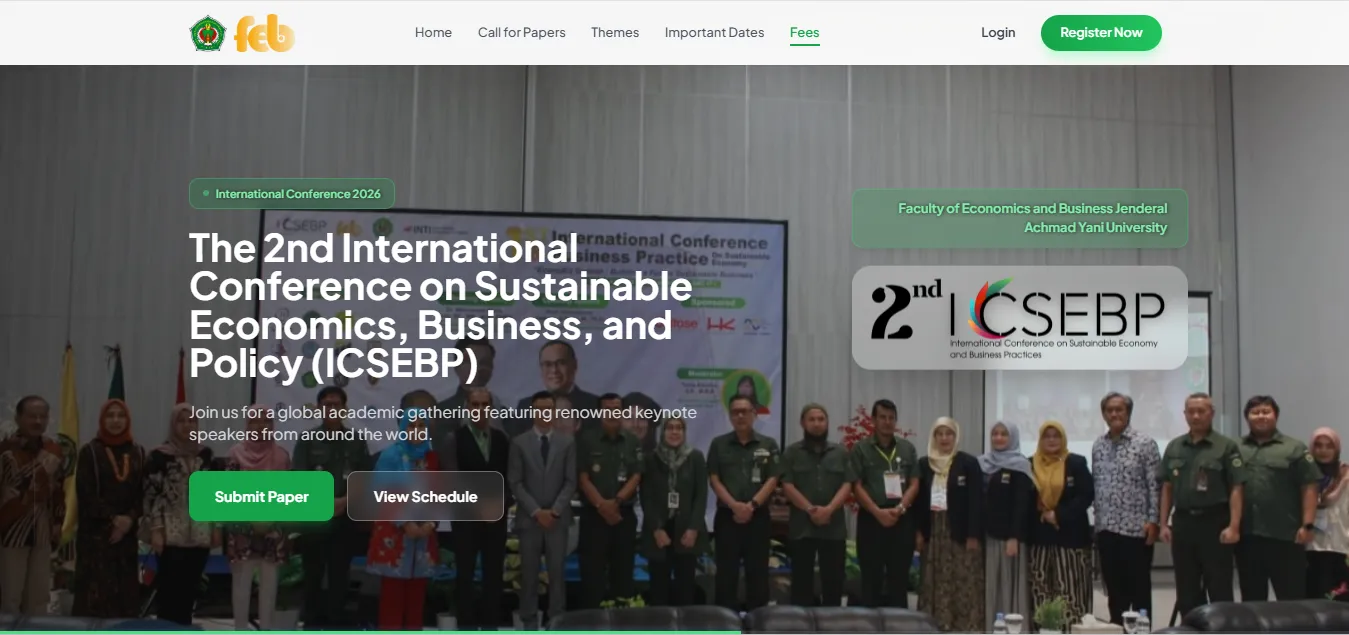Click the main ICSEBP conference heading
1349x635 pixels.
point(440,306)
